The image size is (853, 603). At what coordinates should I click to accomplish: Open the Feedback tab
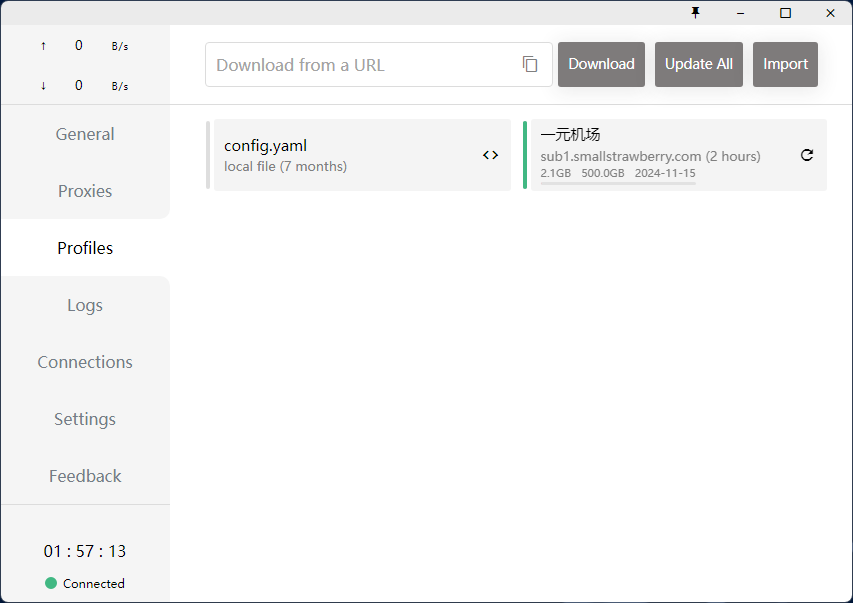pos(85,476)
